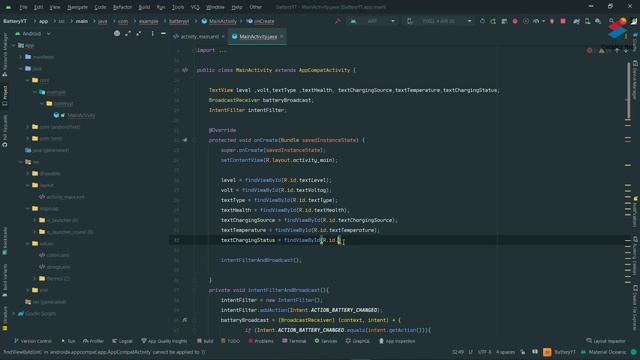The width and height of the screenshot is (640, 360).
Task: Click MainActivity breadcrumb in navigation bar
Action: 219,21
